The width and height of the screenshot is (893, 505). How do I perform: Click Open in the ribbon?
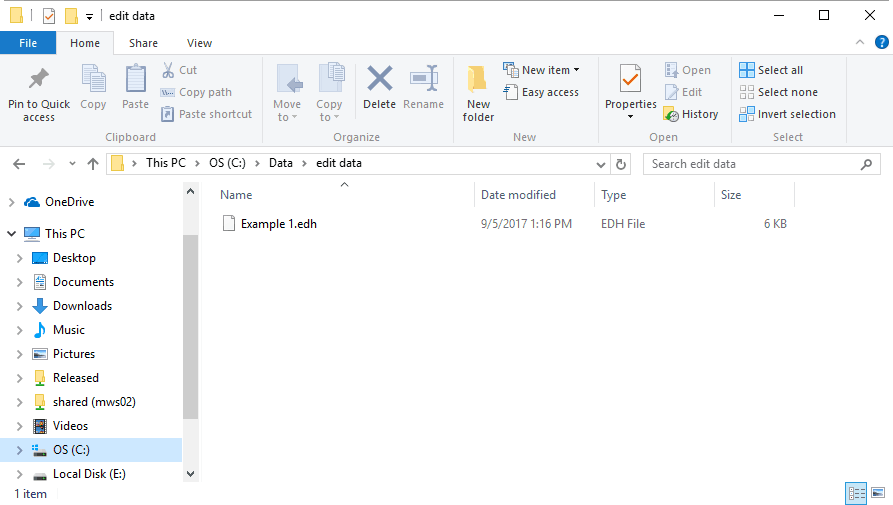pos(687,70)
